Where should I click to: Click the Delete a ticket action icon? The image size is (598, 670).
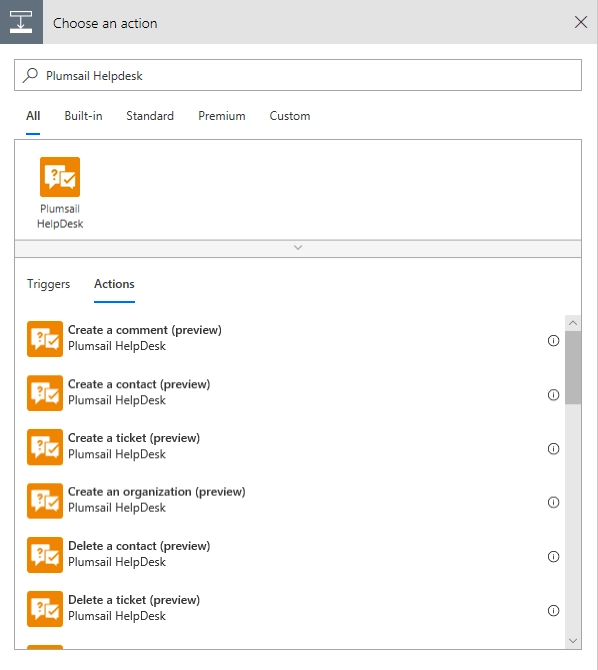[x=45, y=609]
